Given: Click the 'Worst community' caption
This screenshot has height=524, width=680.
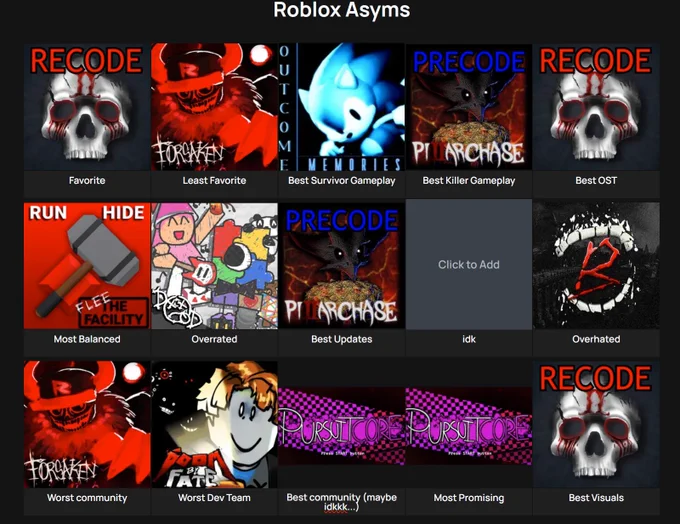Looking at the screenshot, I should click(87, 498).
